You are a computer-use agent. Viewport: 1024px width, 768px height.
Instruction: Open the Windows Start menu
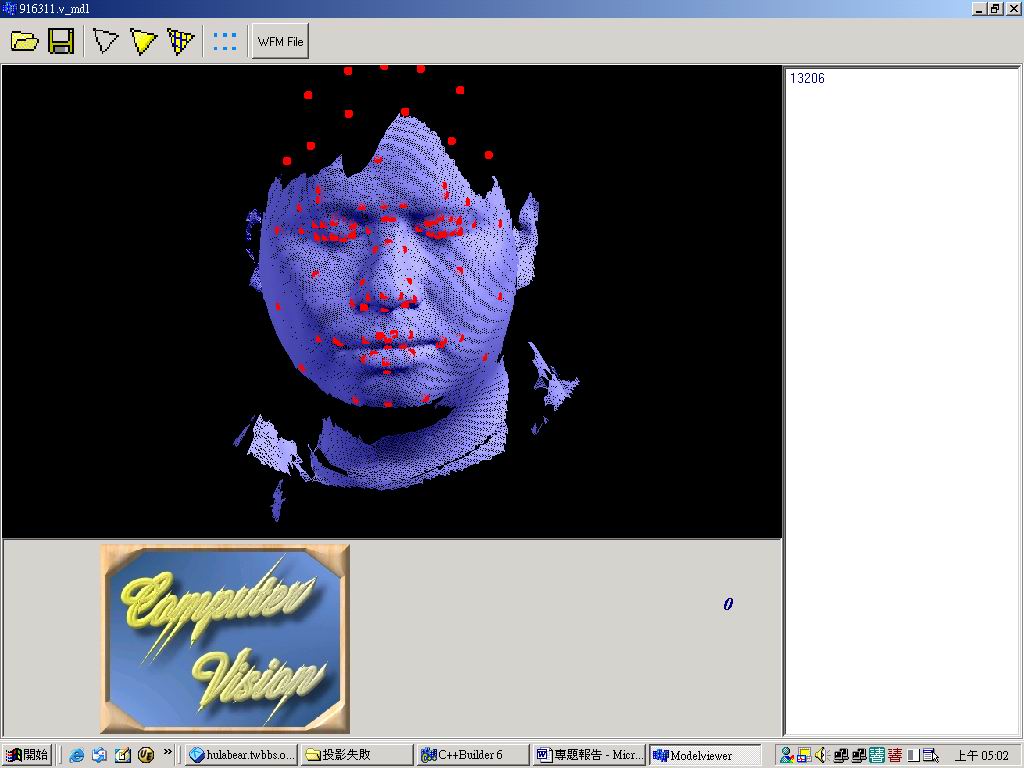click(x=27, y=755)
